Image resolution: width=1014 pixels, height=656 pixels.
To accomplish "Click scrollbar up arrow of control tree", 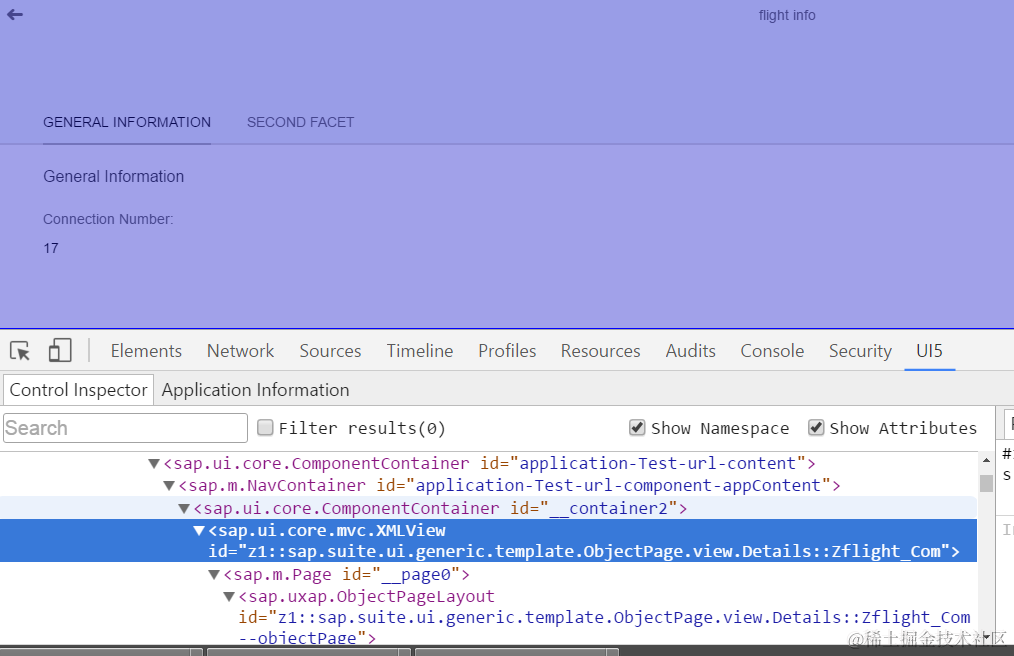I will (986, 460).
